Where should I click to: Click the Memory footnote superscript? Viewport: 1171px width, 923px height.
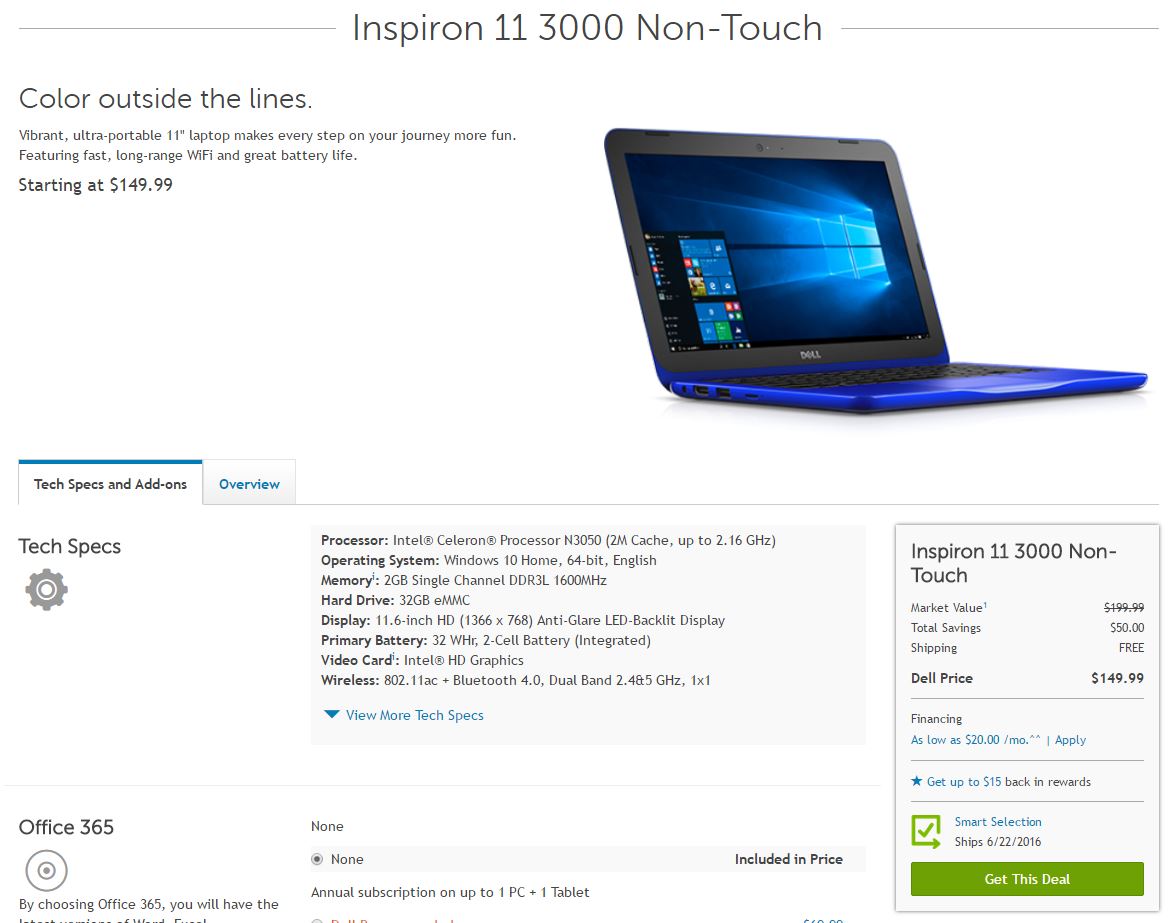[373, 576]
